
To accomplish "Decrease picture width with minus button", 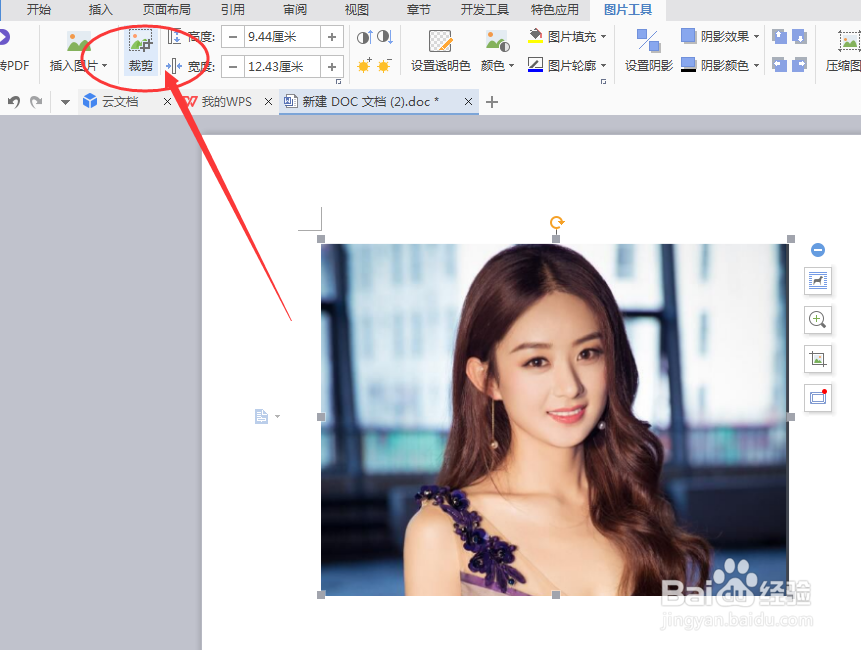I will [x=233, y=66].
